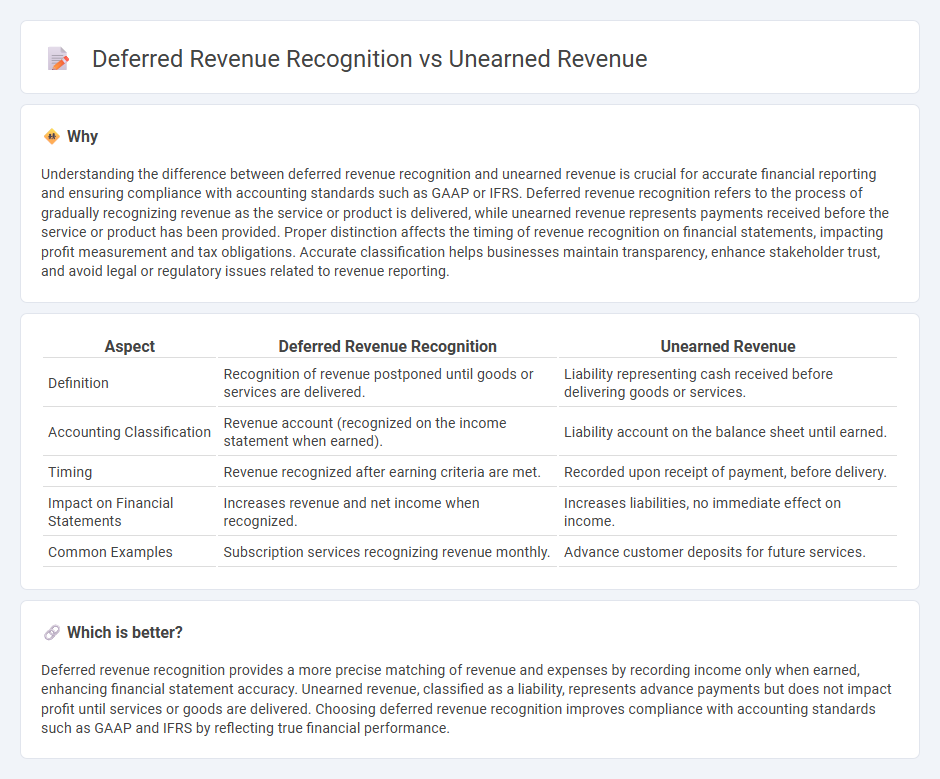Click the chain link icon beside Which is better?

52,633
